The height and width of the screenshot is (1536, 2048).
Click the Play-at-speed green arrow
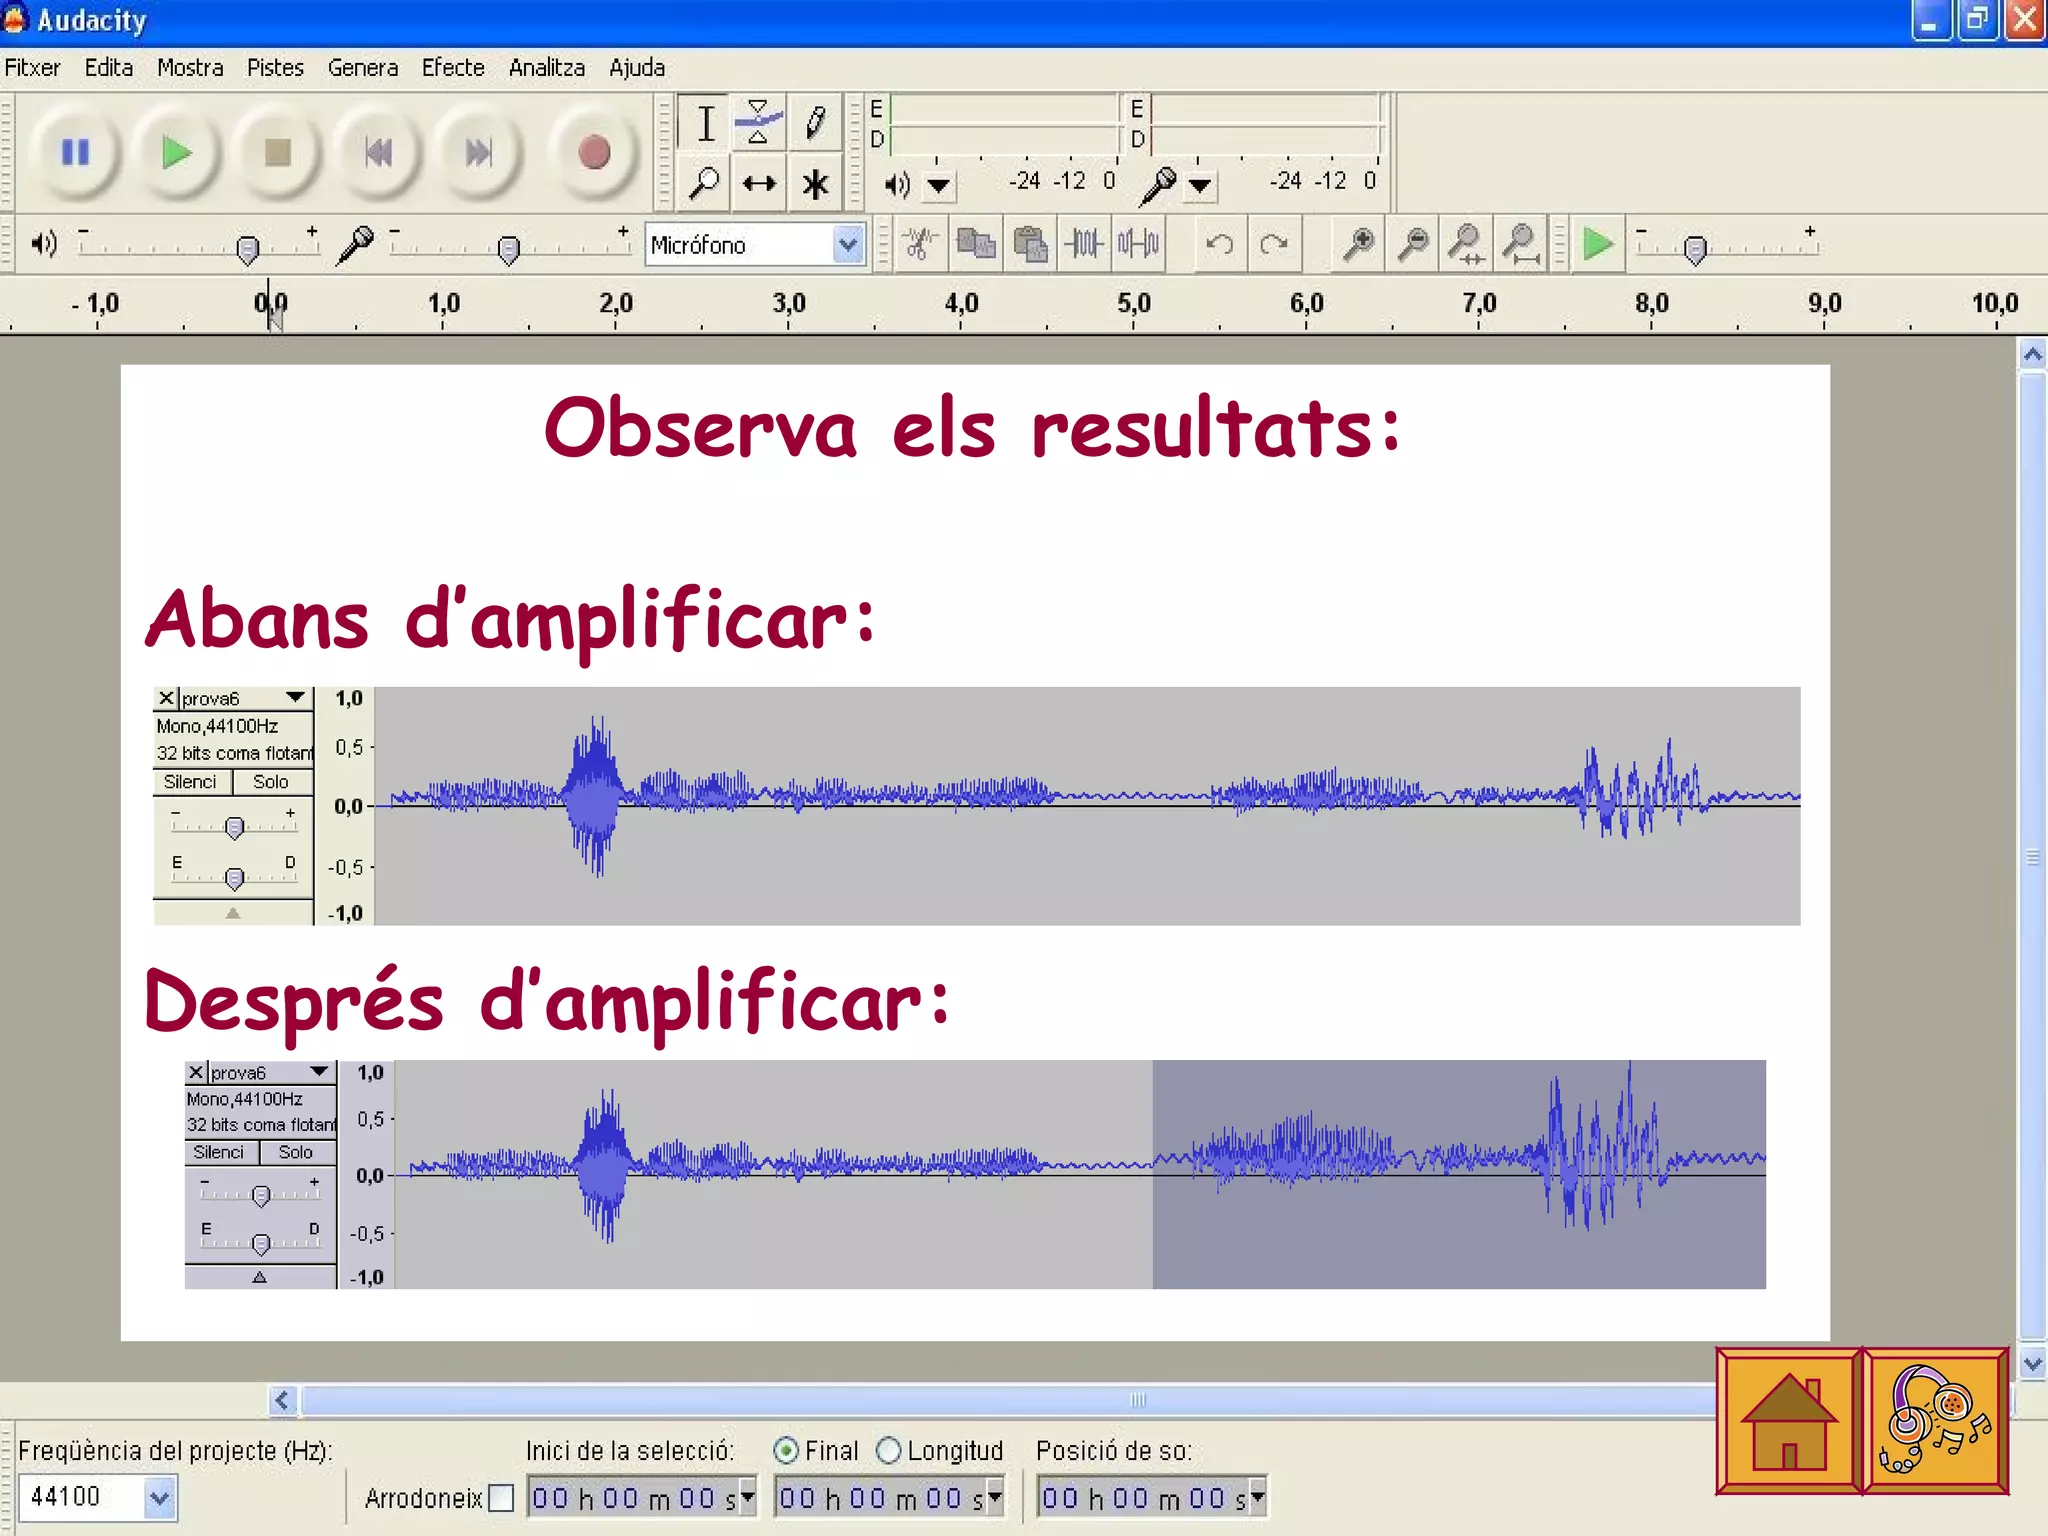click(x=1597, y=243)
